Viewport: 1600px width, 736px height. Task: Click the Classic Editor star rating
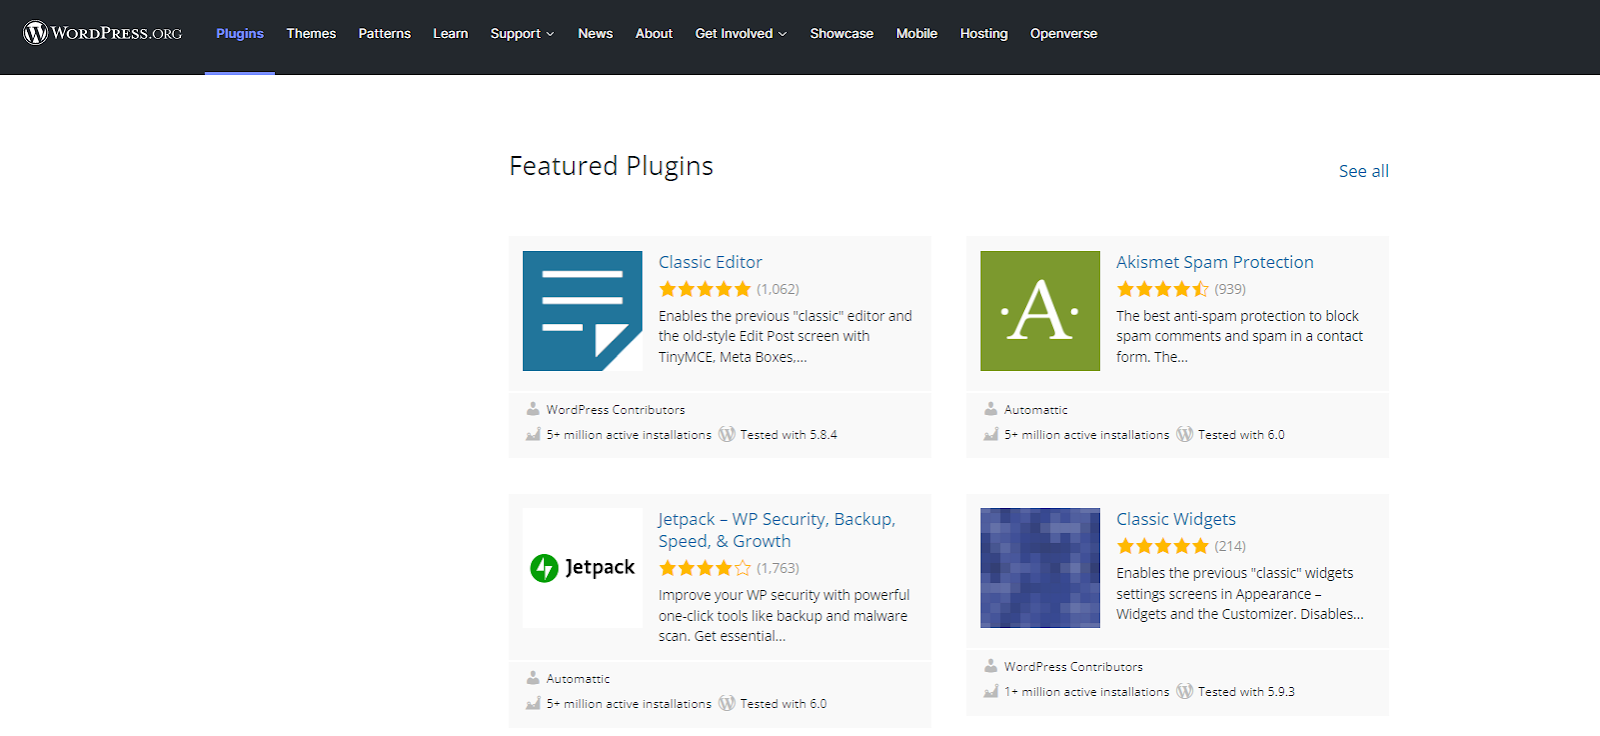click(x=705, y=289)
